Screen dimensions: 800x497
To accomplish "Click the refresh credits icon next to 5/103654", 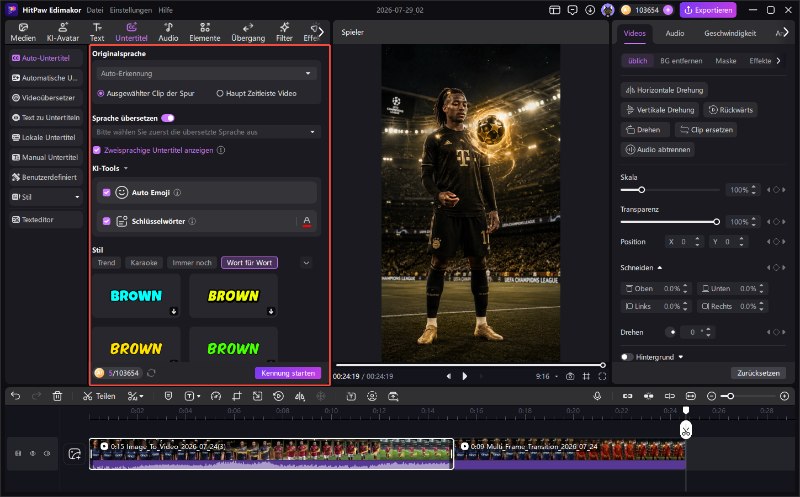I will pyautogui.click(x=151, y=373).
